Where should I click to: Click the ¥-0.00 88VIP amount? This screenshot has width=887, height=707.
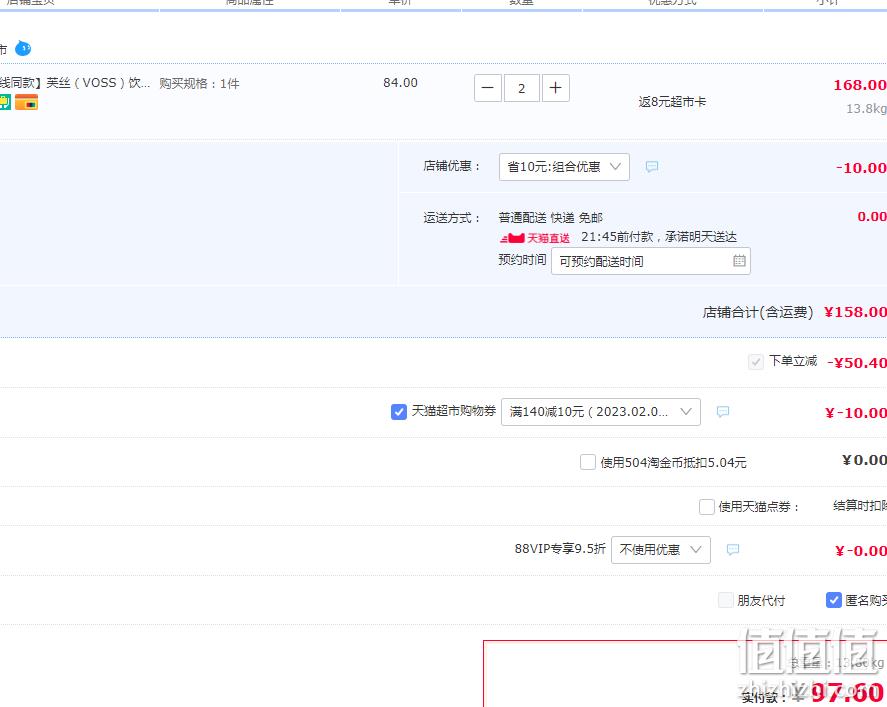(x=861, y=551)
